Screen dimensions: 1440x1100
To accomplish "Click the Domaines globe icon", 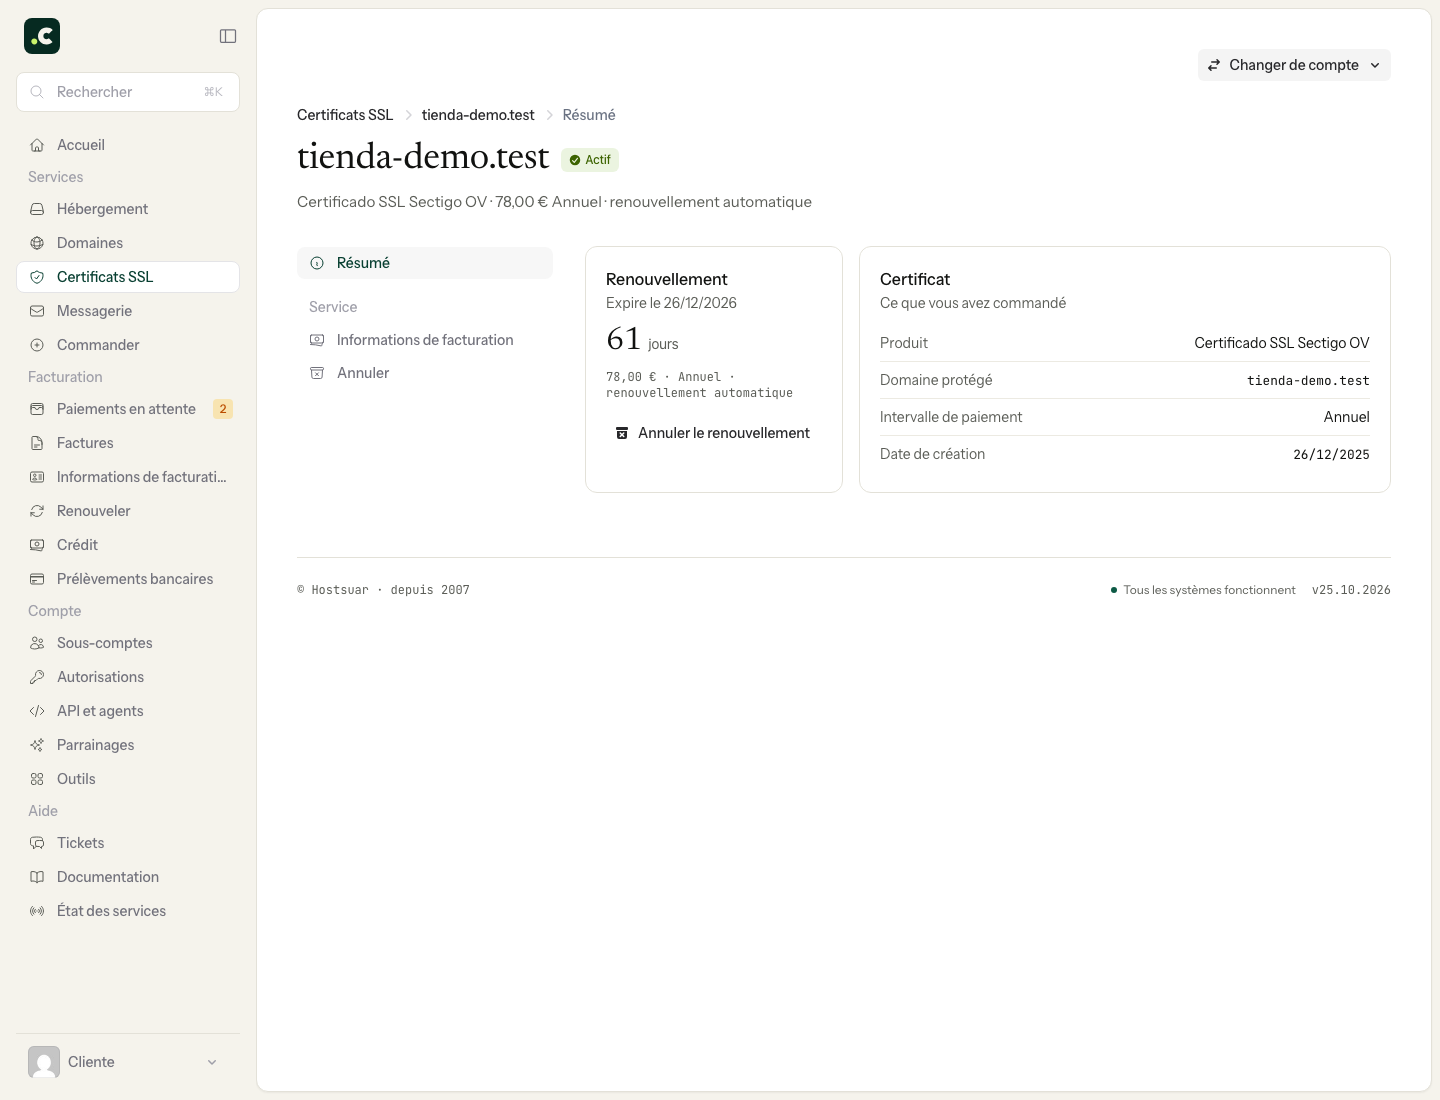I will pos(37,243).
